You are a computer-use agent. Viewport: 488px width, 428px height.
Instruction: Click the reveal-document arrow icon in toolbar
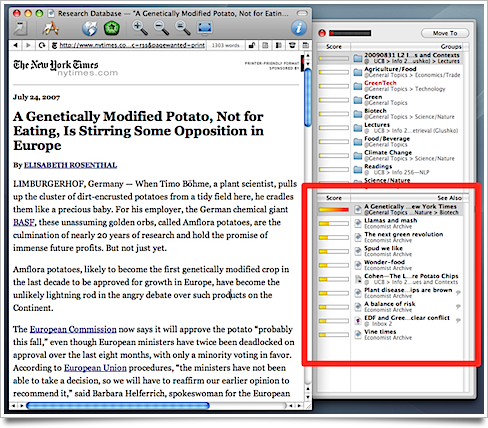pyautogui.click(x=21, y=28)
